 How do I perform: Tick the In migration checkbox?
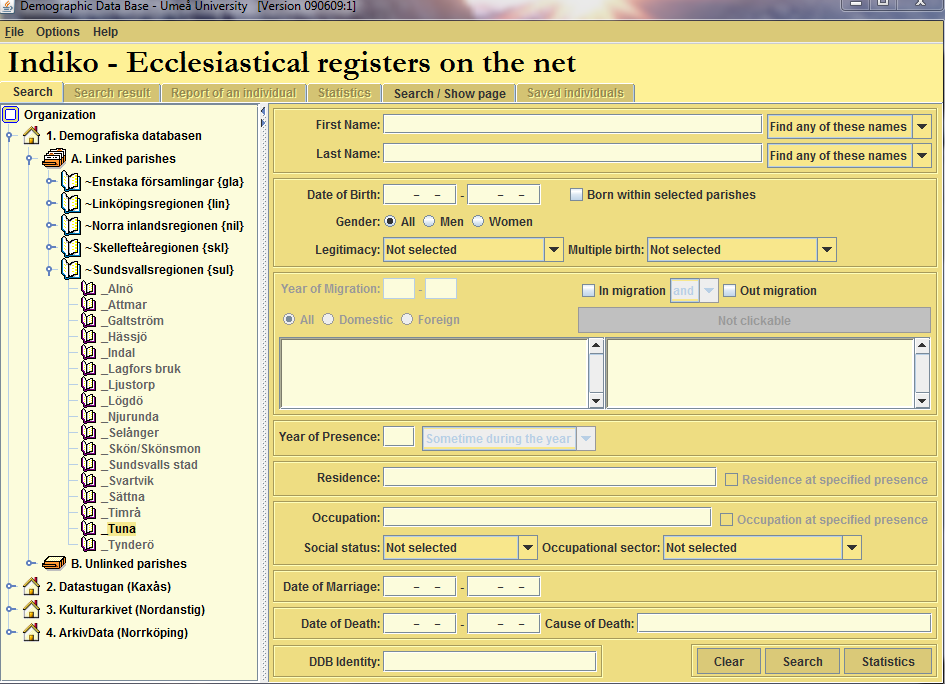588,290
